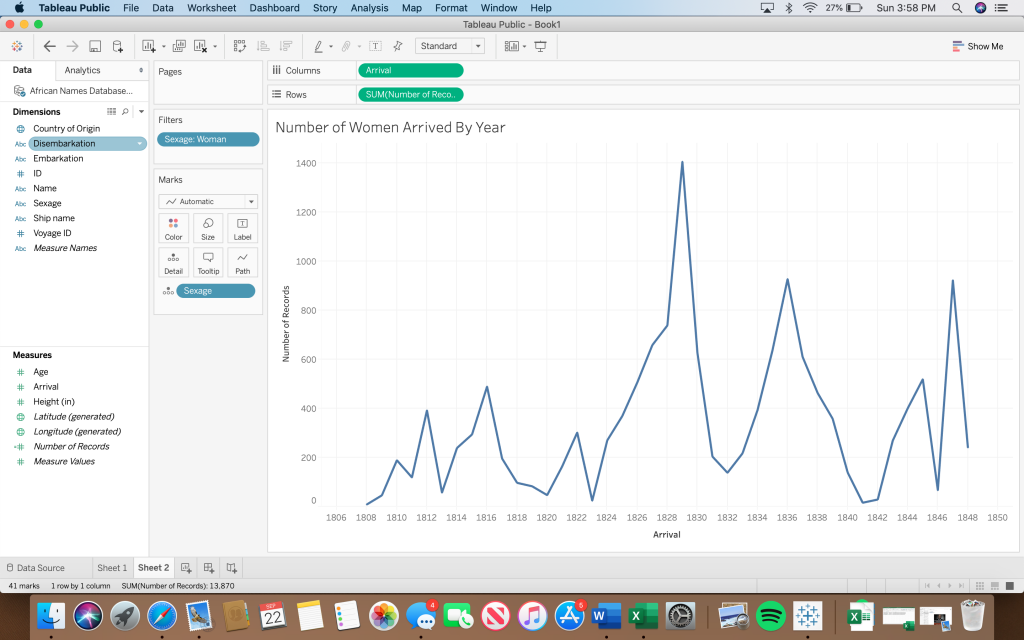Toggle the mark labels toolbar button
The image size is (1024, 640).
pyautogui.click(x=376, y=46)
